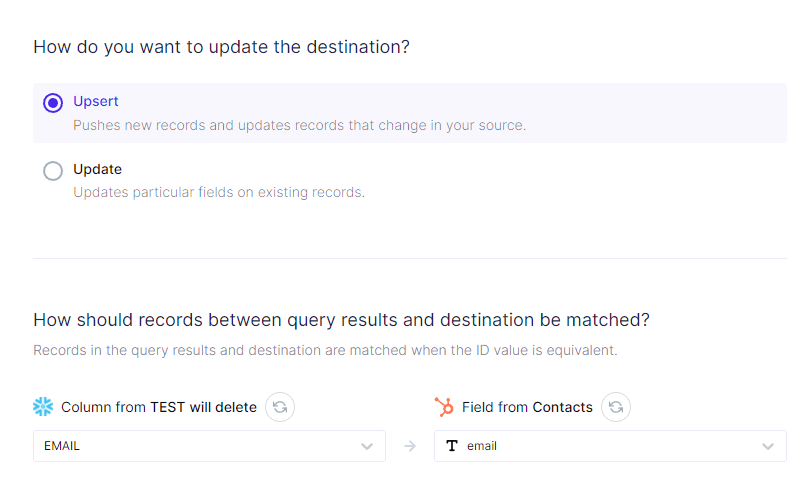Click the record matching question heading
805x493 pixels.
341,320
